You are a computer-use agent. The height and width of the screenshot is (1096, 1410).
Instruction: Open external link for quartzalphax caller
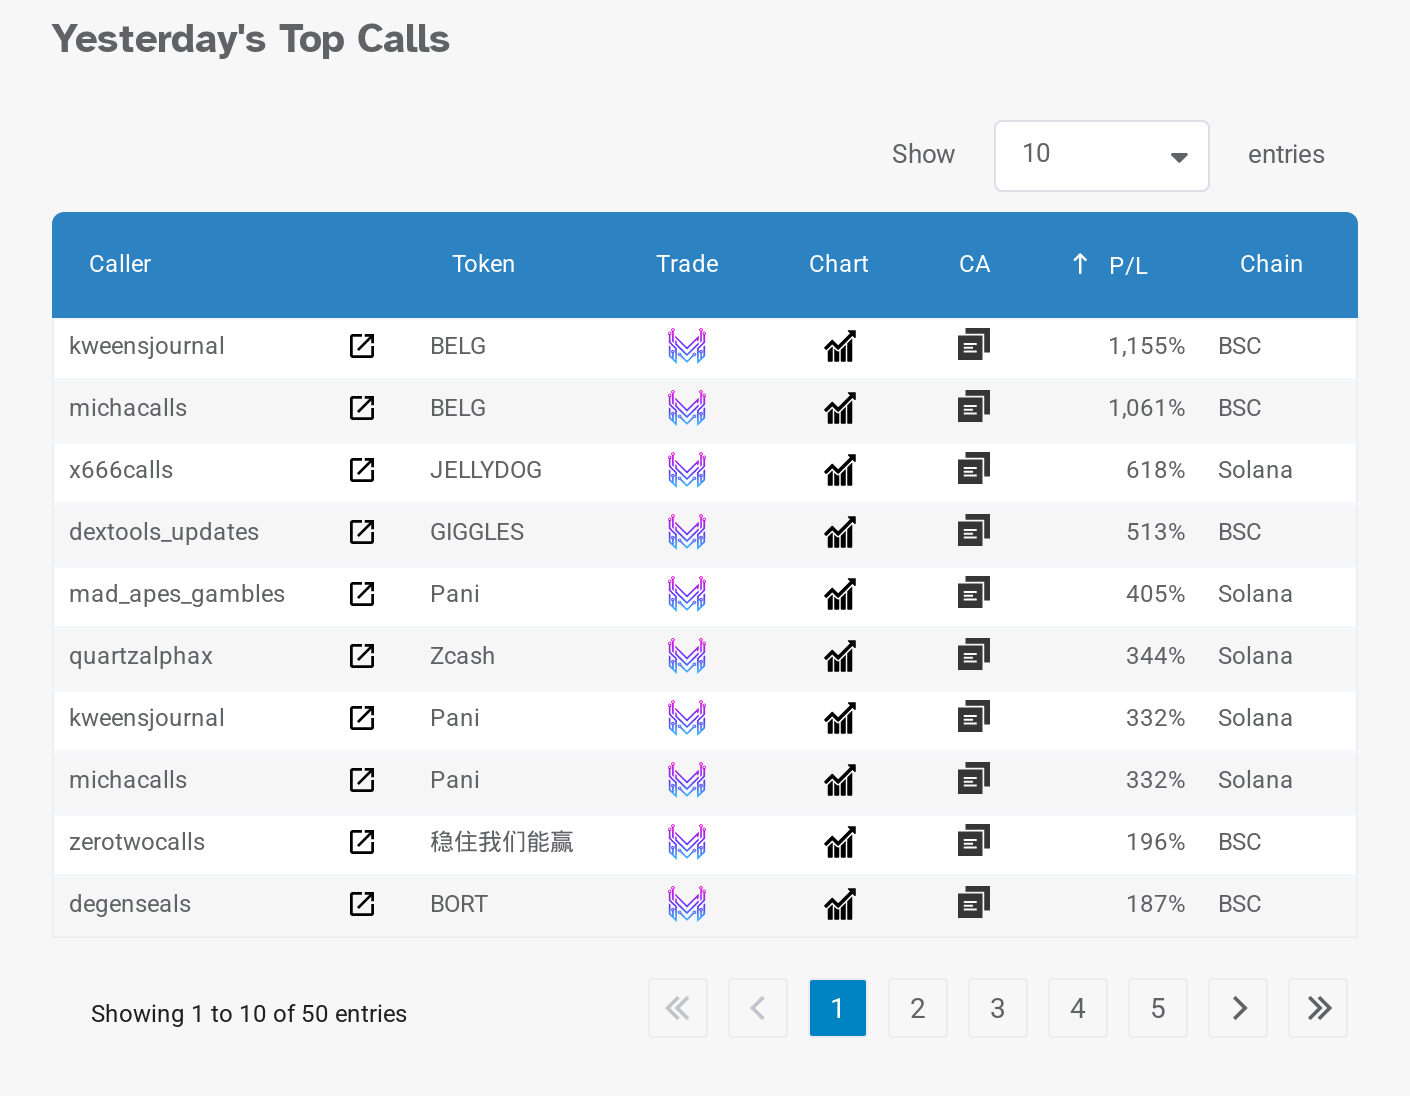pyautogui.click(x=362, y=656)
